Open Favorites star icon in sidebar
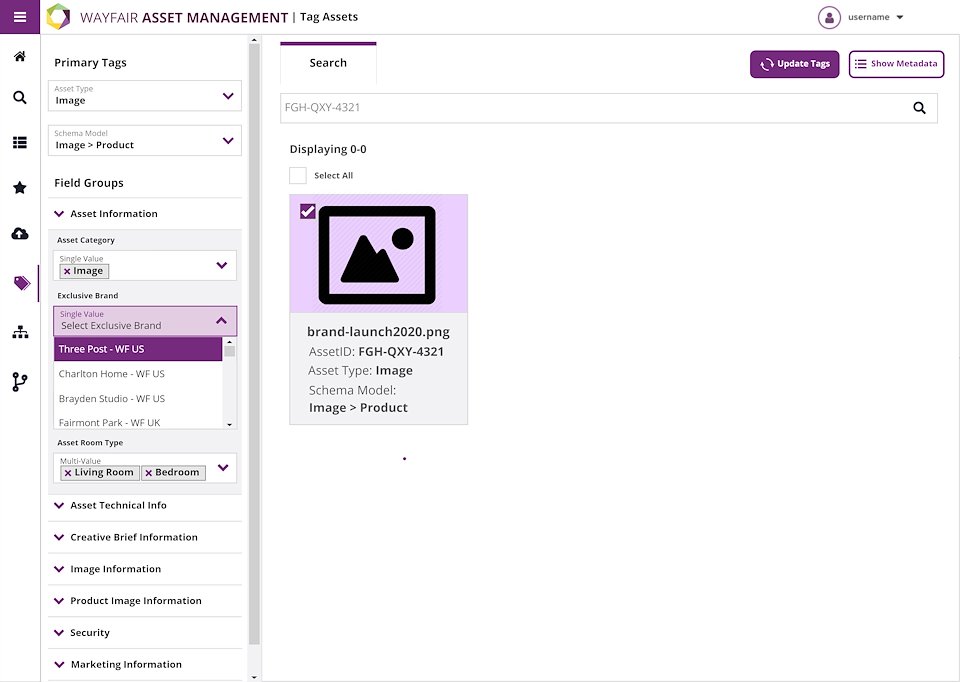Image resolution: width=960 pixels, height=682 pixels. point(20,188)
